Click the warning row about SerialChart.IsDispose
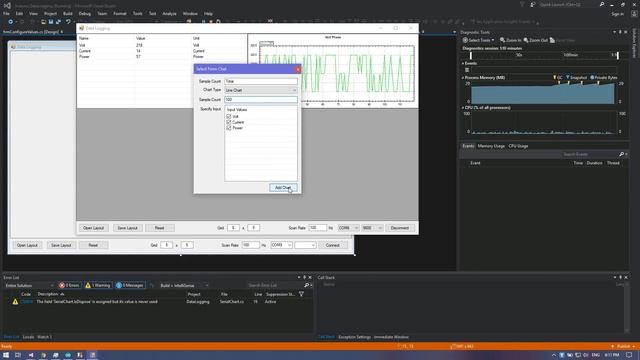The image size is (640, 360). pos(158,302)
